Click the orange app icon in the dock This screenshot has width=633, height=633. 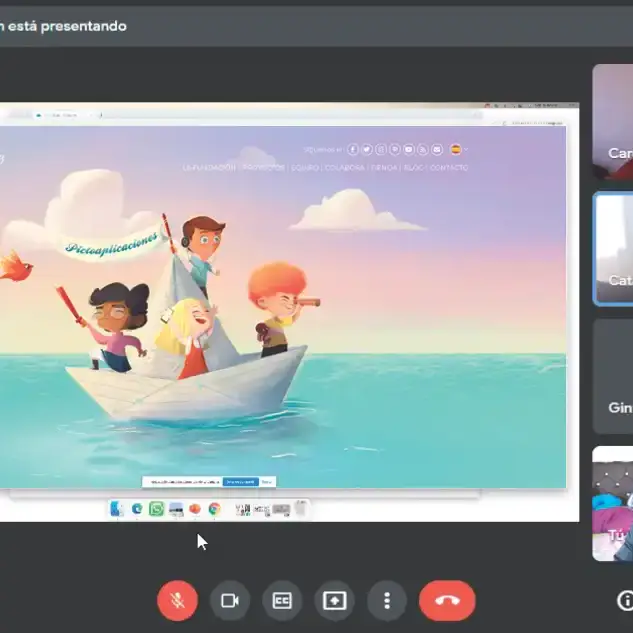tap(195, 509)
